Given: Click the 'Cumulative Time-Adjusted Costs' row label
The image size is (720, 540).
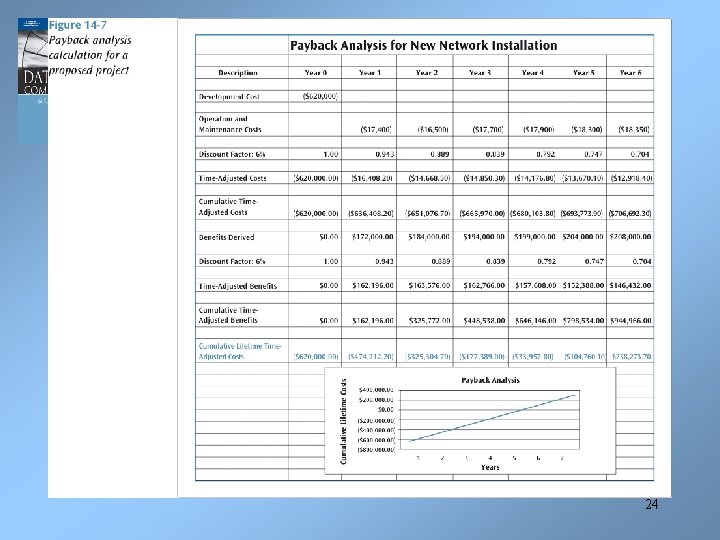Looking at the screenshot, I should (229, 207).
